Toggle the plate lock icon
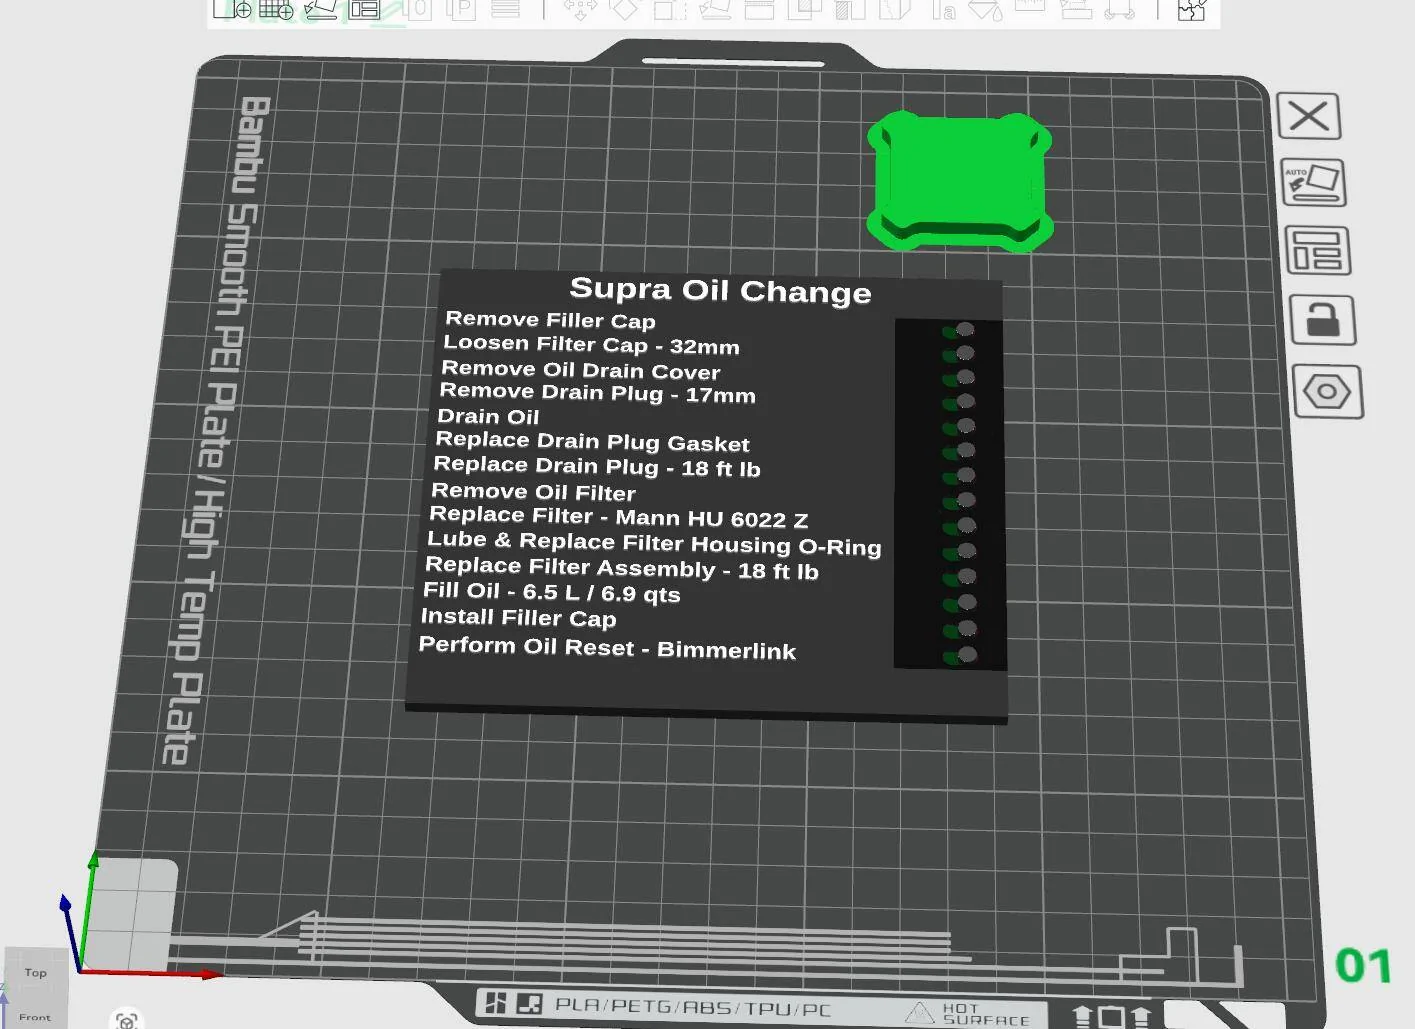The width and height of the screenshot is (1415, 1029). [1323, 320]
